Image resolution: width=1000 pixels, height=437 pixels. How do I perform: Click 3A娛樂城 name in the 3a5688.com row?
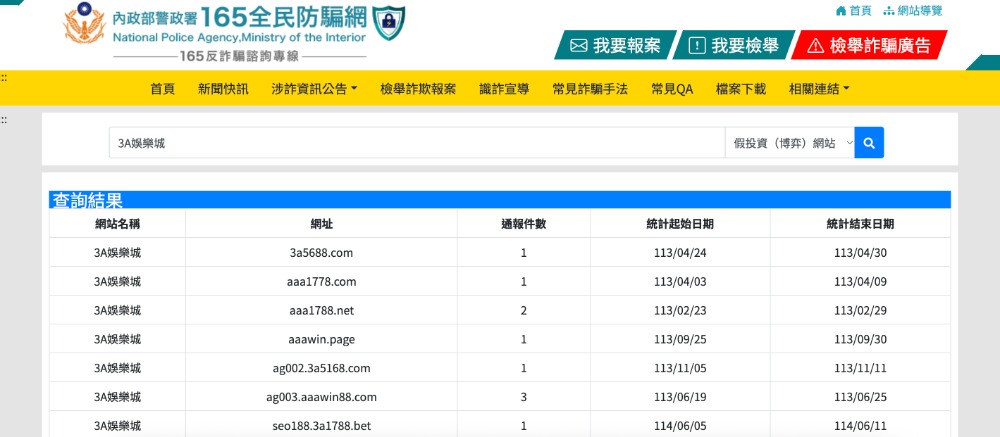point(117,253)
